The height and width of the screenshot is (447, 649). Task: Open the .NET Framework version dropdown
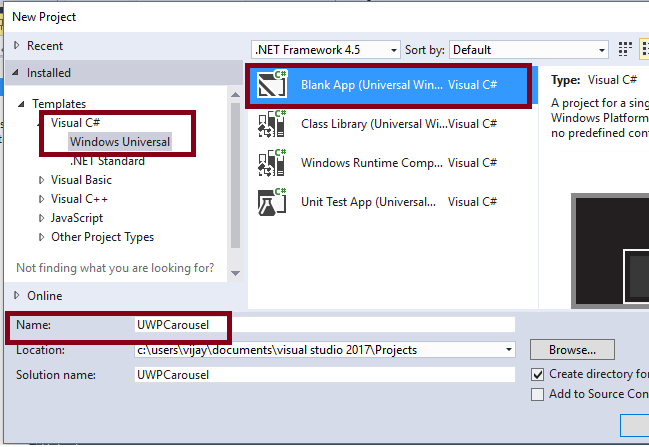pos(325,49)
